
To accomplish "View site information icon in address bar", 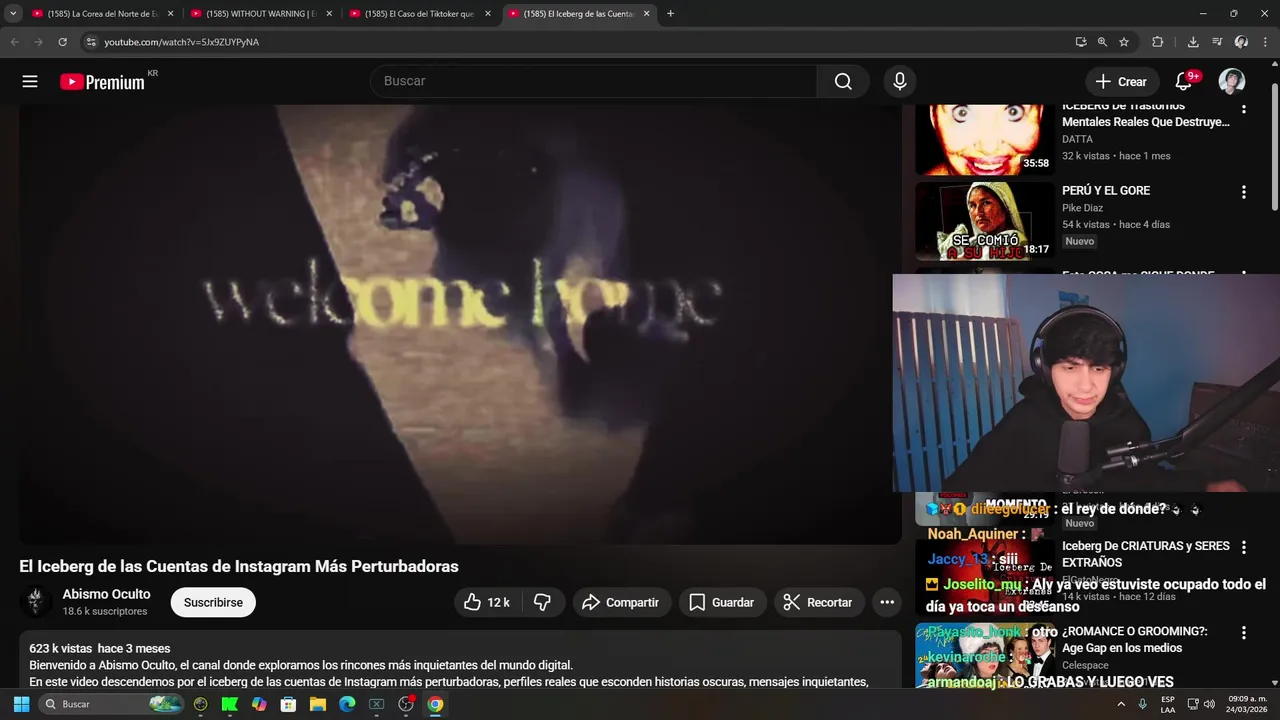I will pyautogui.click(x=91, y=42).
